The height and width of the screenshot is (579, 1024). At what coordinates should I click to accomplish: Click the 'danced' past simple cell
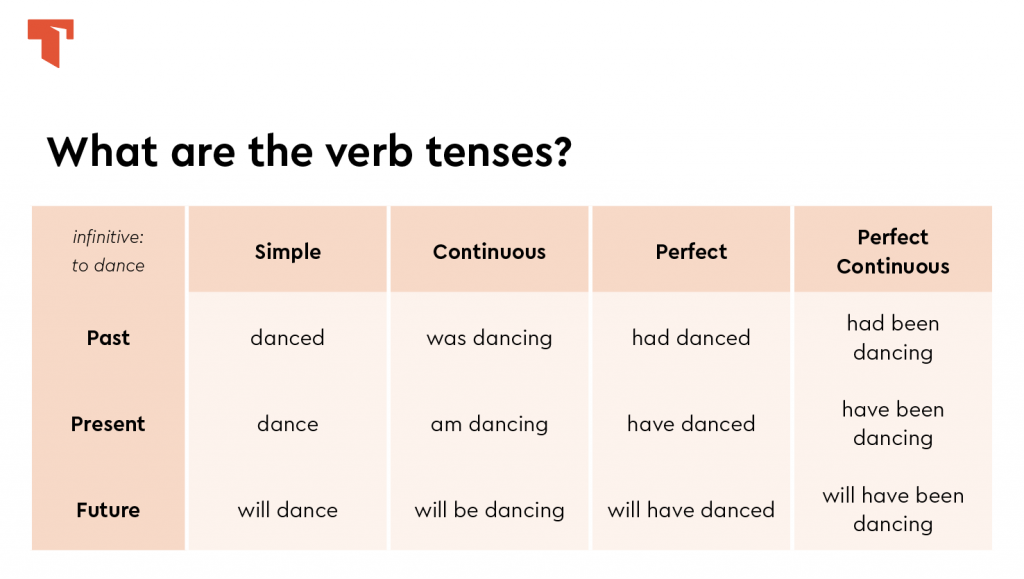(x=288, y=338)
